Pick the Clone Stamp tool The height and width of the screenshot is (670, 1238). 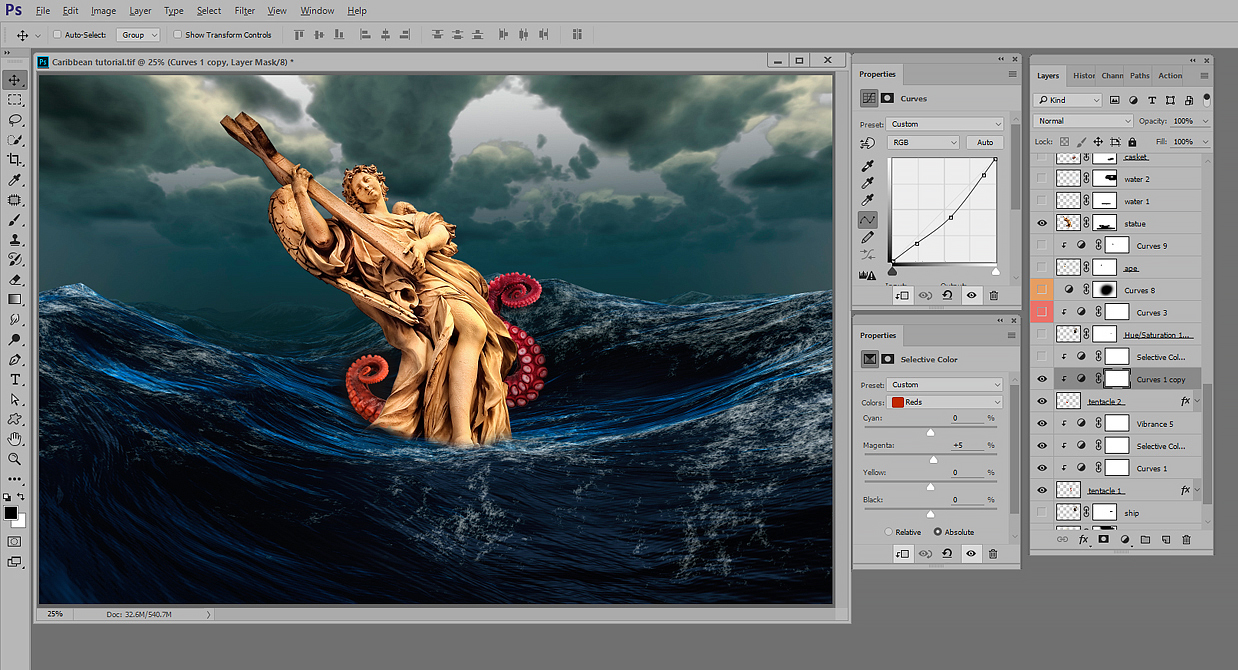tap(15, 240)
